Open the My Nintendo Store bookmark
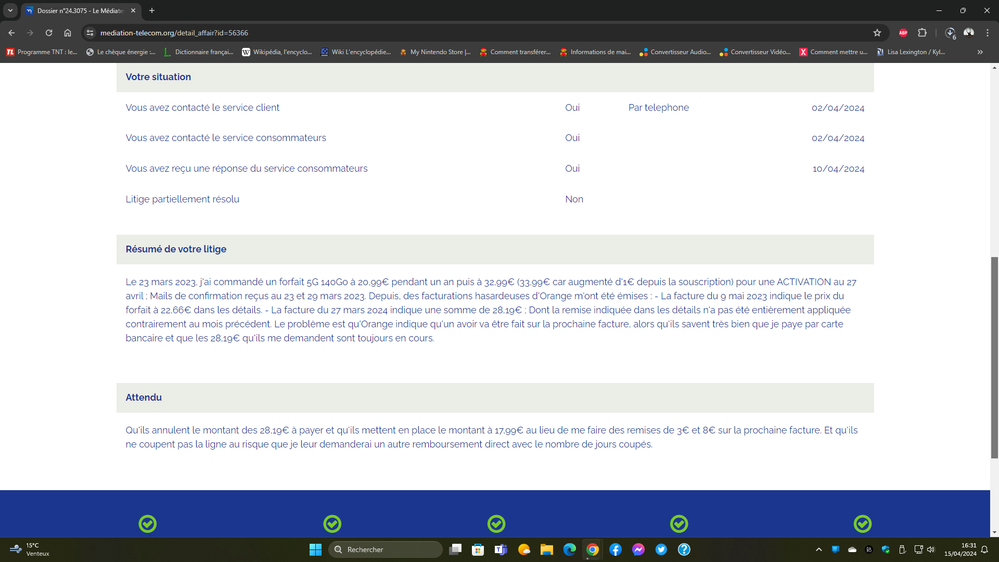The image size is (999, 562). click(x=435, y=52)
